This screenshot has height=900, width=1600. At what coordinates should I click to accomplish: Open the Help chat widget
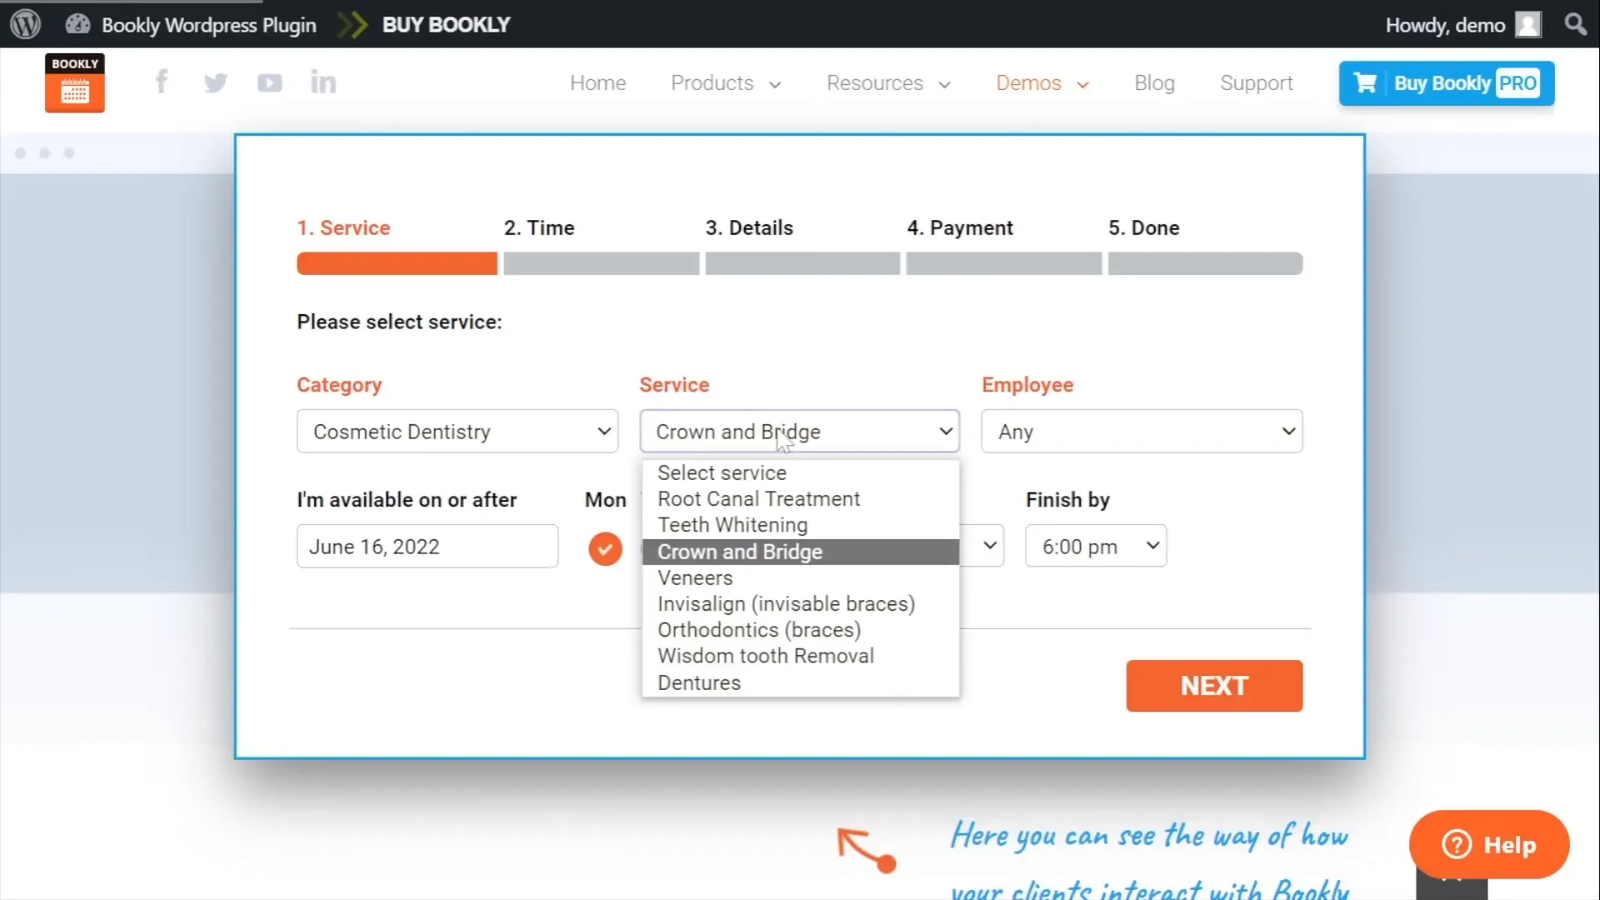(1489, 845)
